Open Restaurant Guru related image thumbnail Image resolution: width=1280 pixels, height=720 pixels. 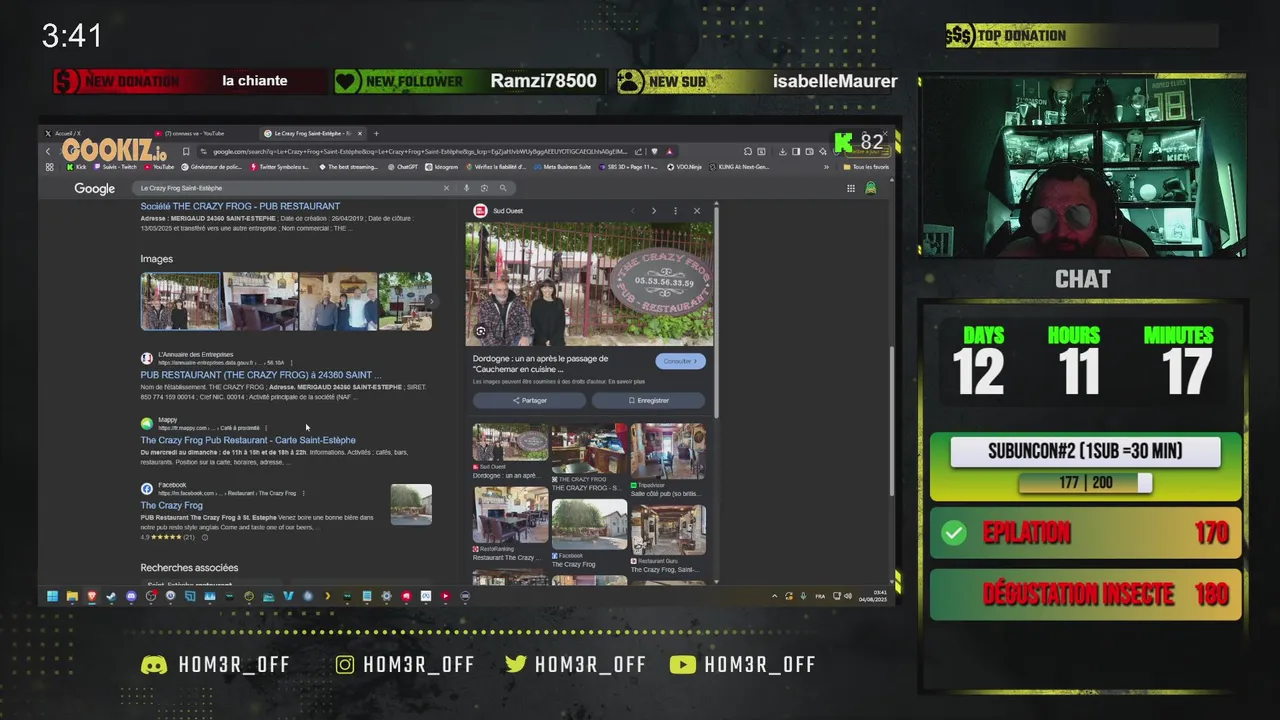668,530
